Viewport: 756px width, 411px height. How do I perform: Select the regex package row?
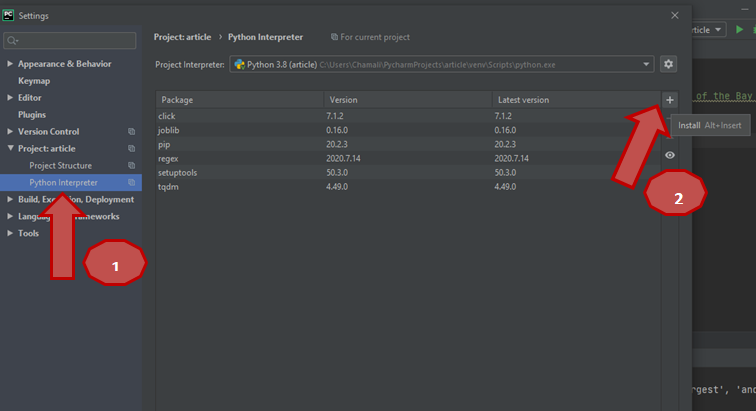click(x=408, y=158)
